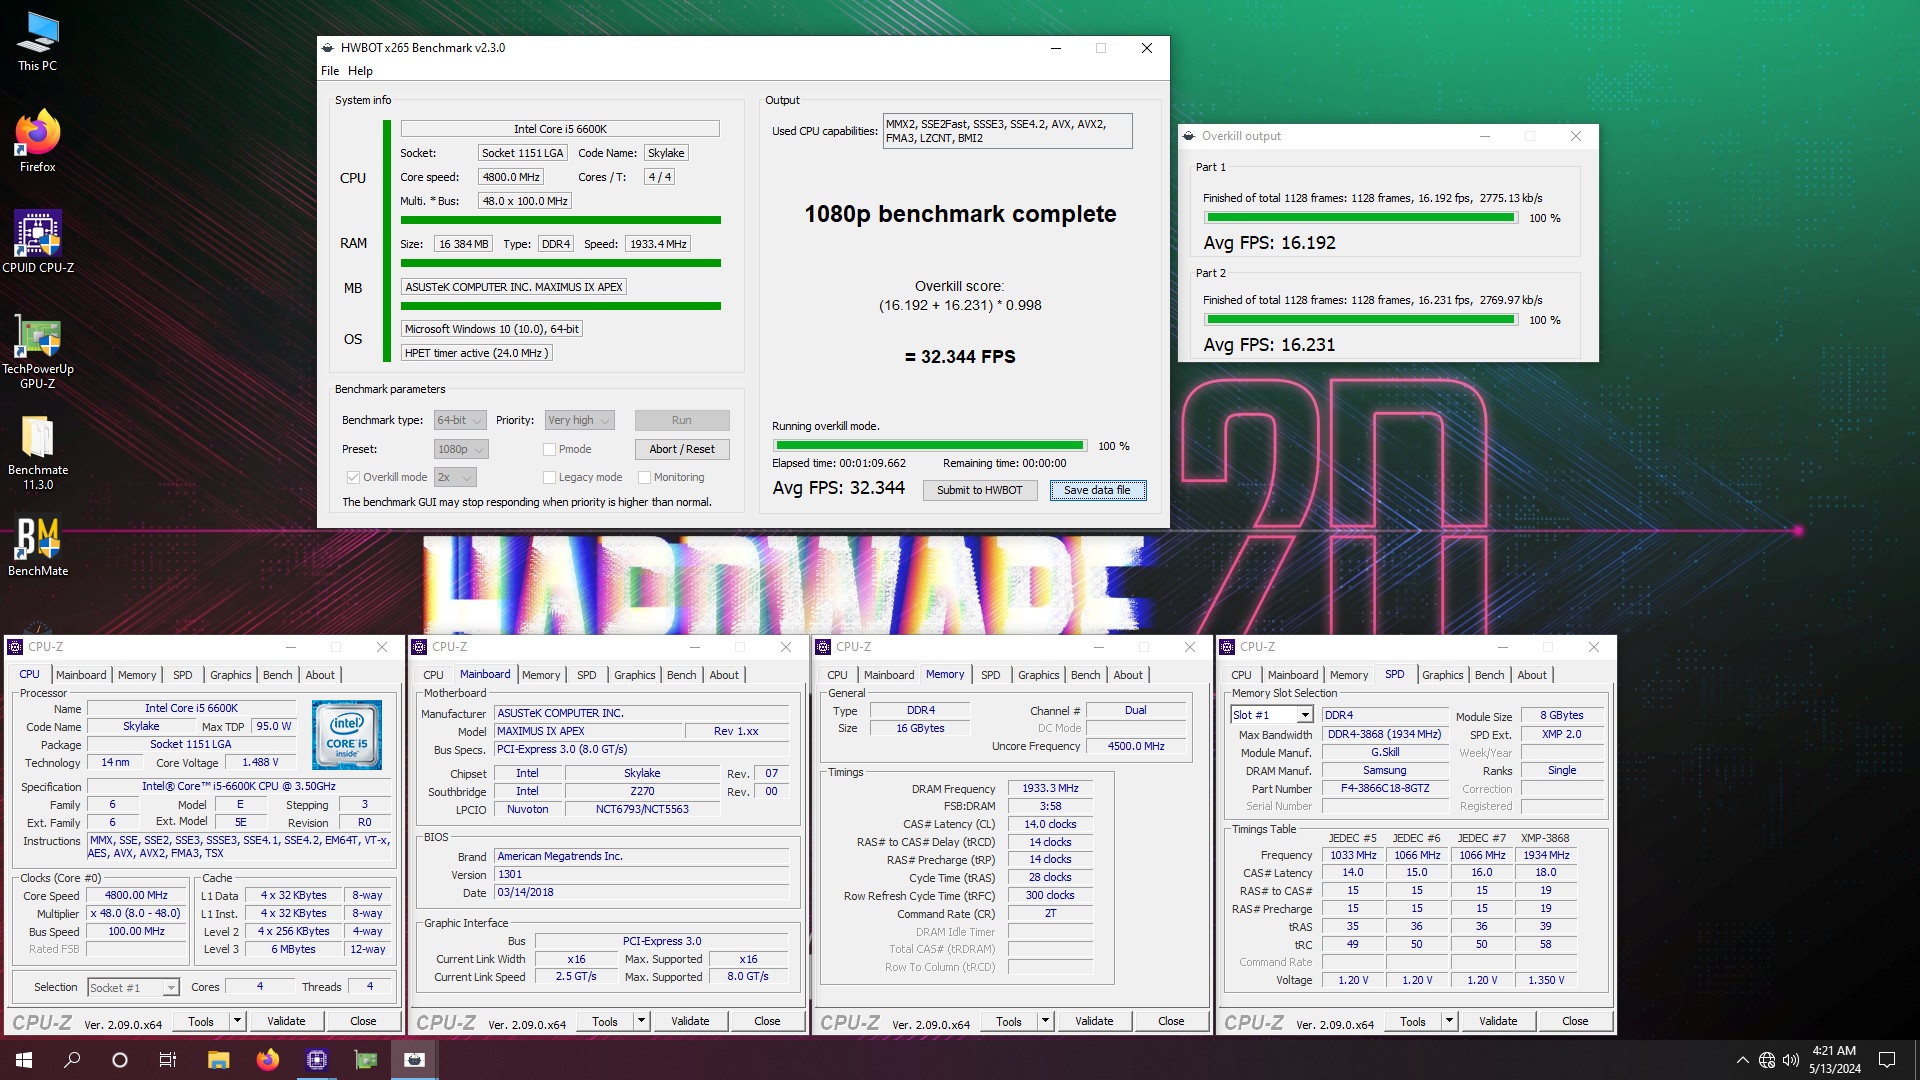Open File Explorer from taskbar

click(x=218, y=1060)
